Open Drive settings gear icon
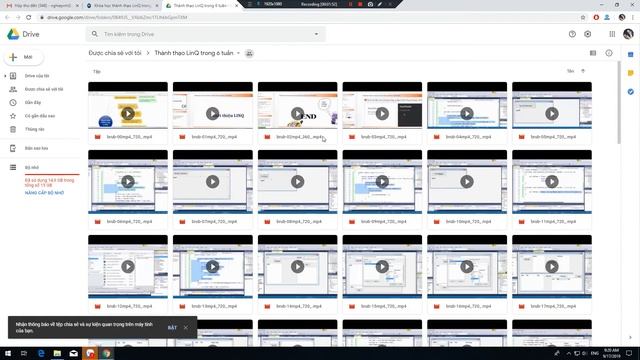The width and height of the screenshot is (640, 360). tap(588, 34)
